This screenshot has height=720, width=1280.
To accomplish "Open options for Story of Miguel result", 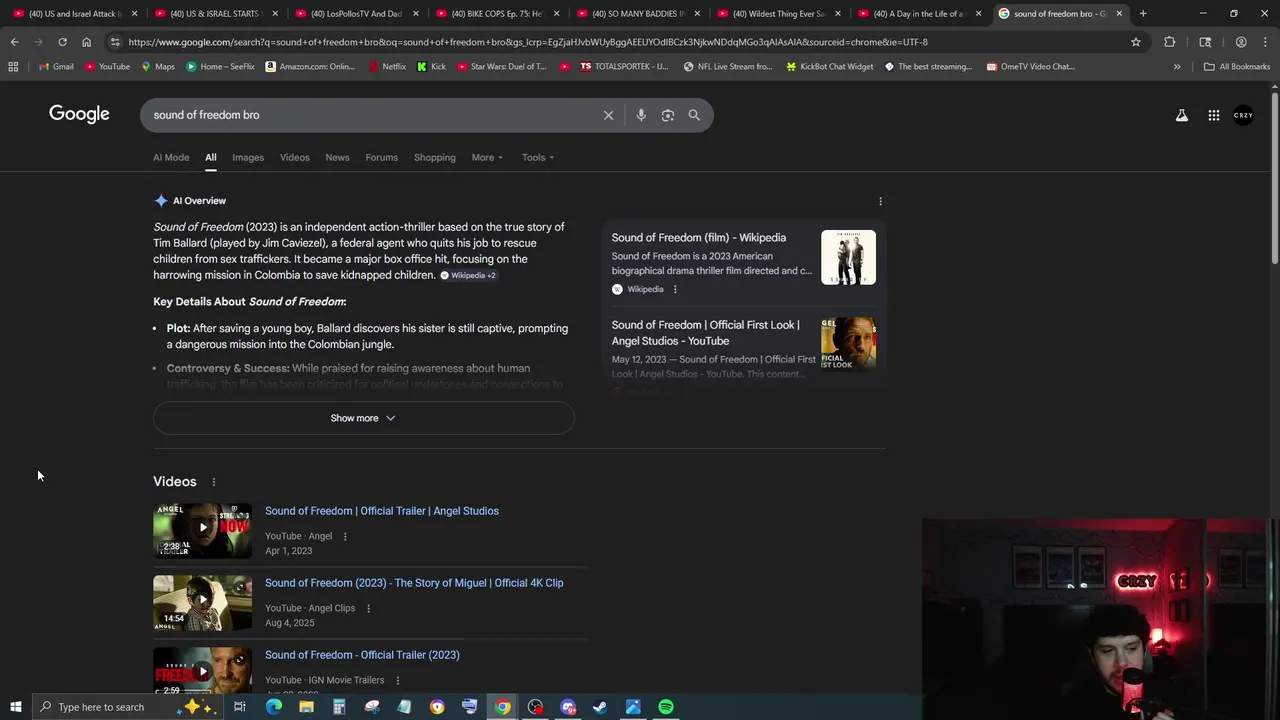I will coord(368,608).
